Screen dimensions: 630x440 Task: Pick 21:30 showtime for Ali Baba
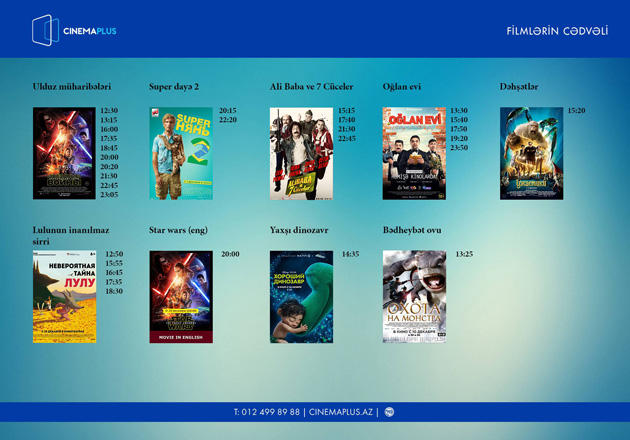(346, 129)
